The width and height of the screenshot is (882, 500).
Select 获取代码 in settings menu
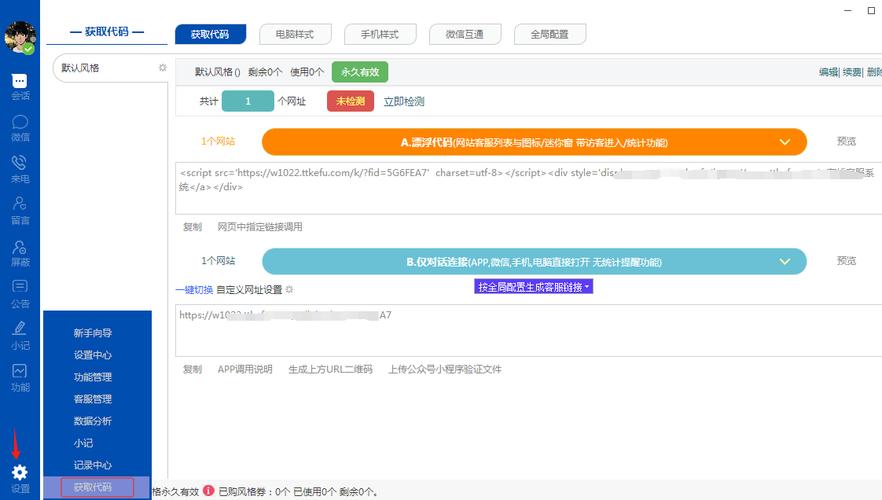tap(97, 487)
